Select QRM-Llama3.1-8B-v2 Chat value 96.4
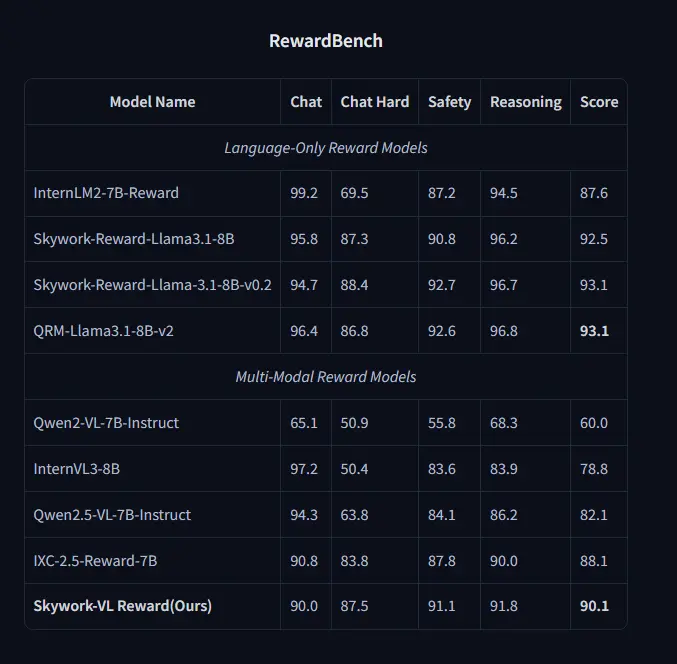Viewport: 677px width, 664px height. (x=304, y=331)
